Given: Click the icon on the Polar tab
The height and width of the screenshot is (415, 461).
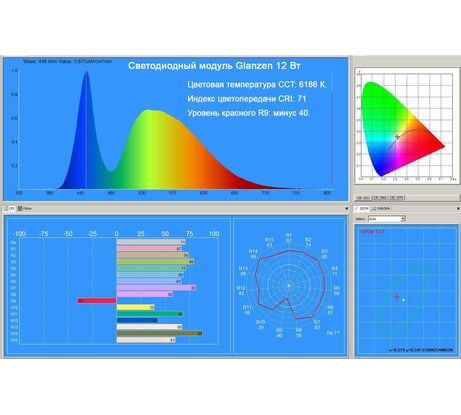Looking at the screenshot, I should [x=20, y=208].
